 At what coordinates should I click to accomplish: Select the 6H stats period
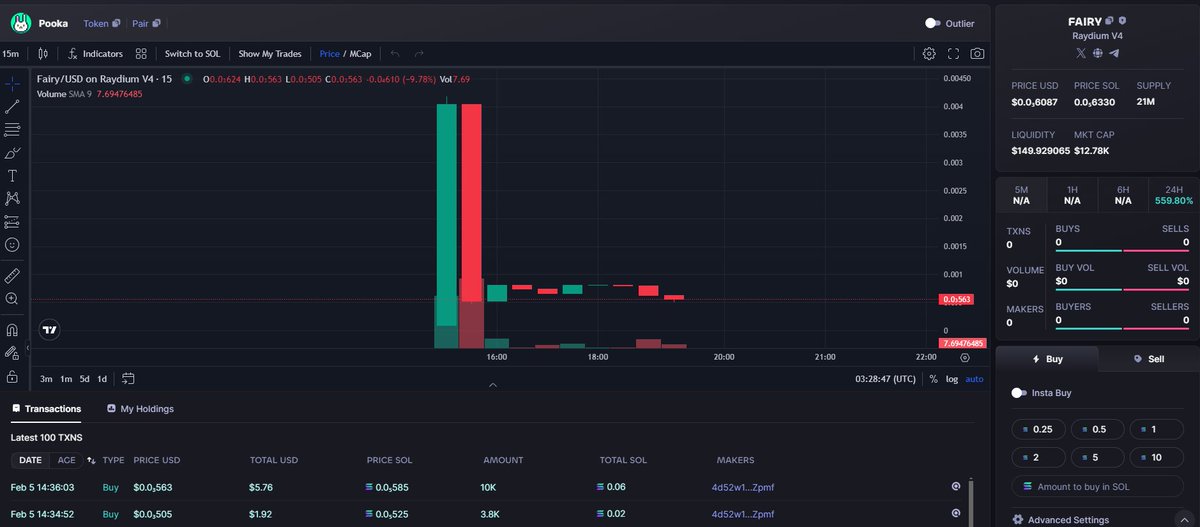point(1123,195)
